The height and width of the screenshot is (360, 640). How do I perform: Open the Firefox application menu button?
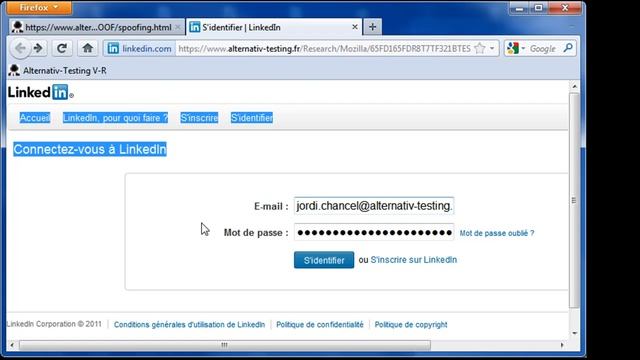tap(39, 7)
